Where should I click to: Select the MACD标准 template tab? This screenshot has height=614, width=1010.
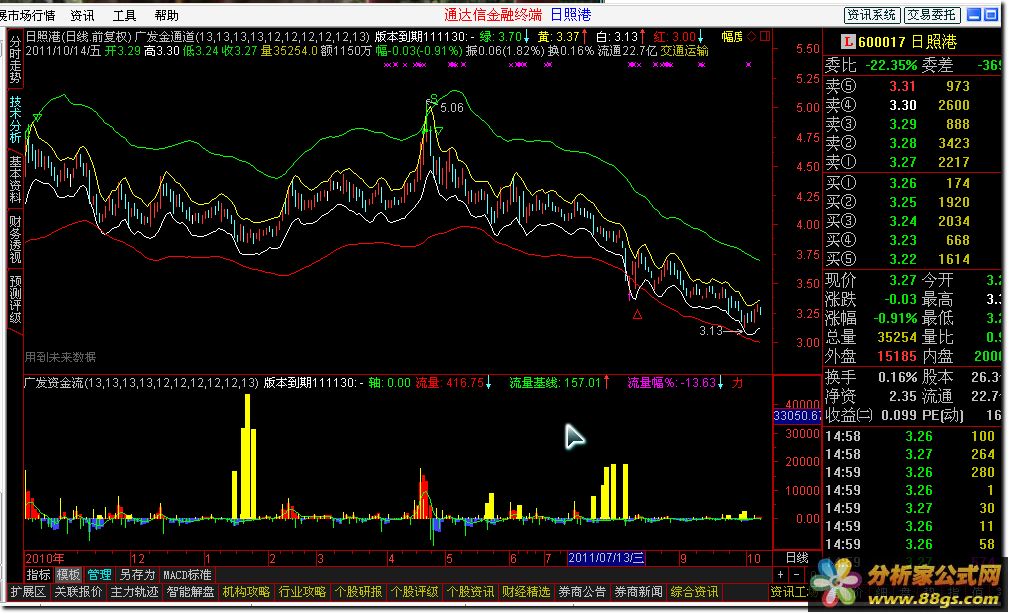coord(187,575)
